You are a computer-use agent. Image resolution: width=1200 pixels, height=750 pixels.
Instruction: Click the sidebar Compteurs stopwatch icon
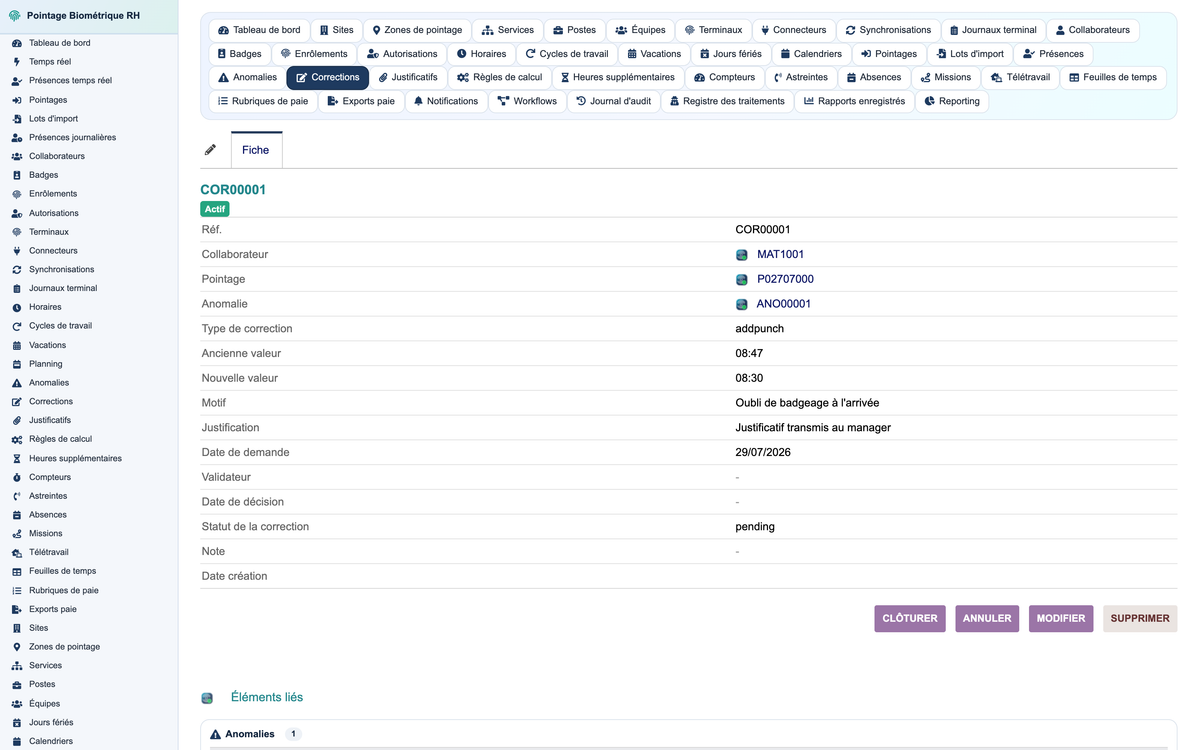coord(17,478)
